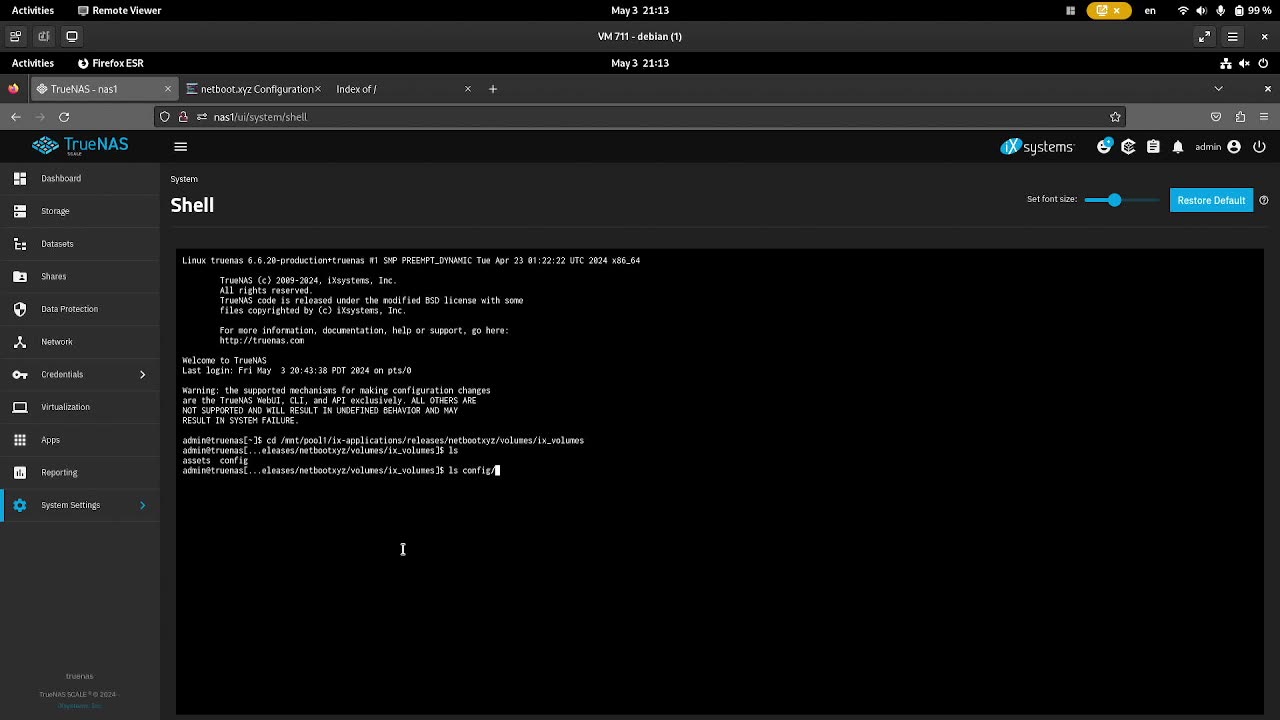The width and height of the screenshot is (1280, 720).
Task: Click the Firefox View icon left of the tabs
Action: coord(13,89)
